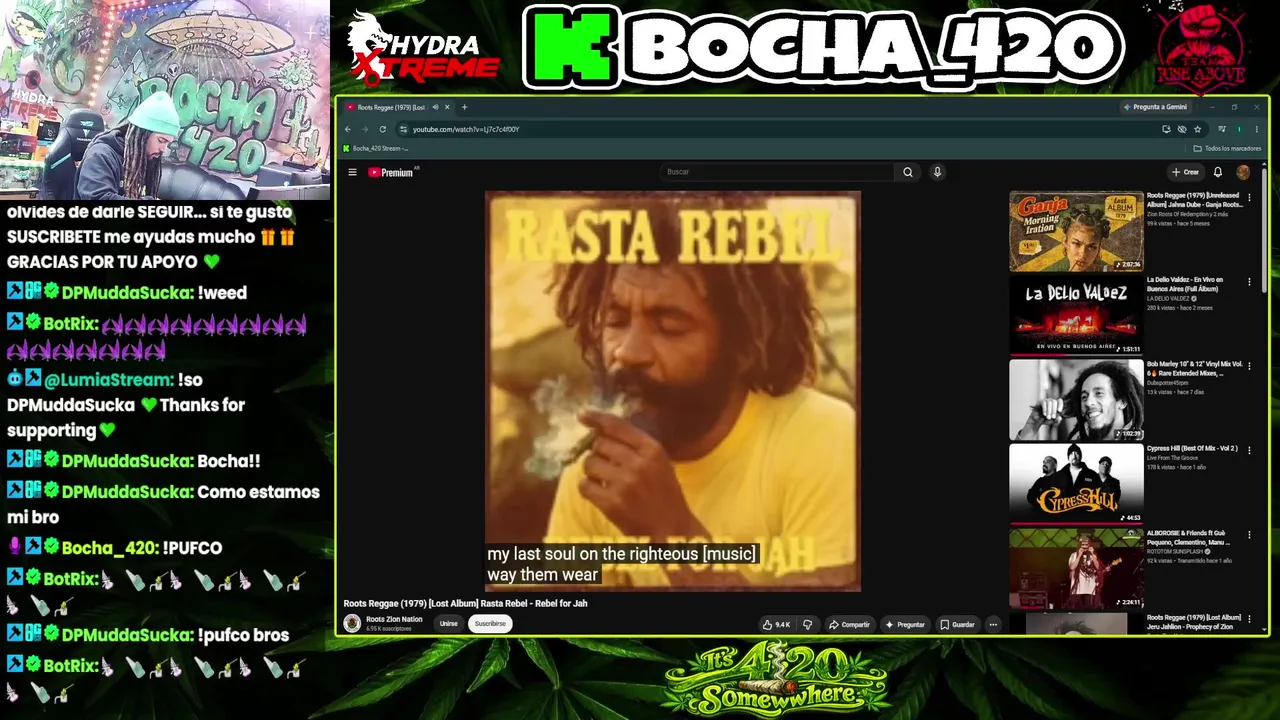This screenshot has width=1280, height=720.
Task: Open ALBOROSIE & Friends video thumbnail
Action: [x=1076, y=569]
